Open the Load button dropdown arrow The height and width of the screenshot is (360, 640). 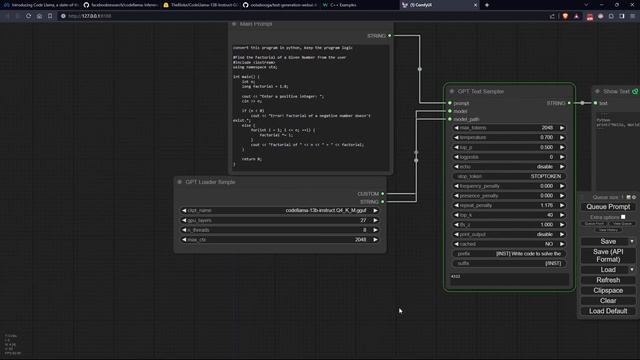[632, 270]
